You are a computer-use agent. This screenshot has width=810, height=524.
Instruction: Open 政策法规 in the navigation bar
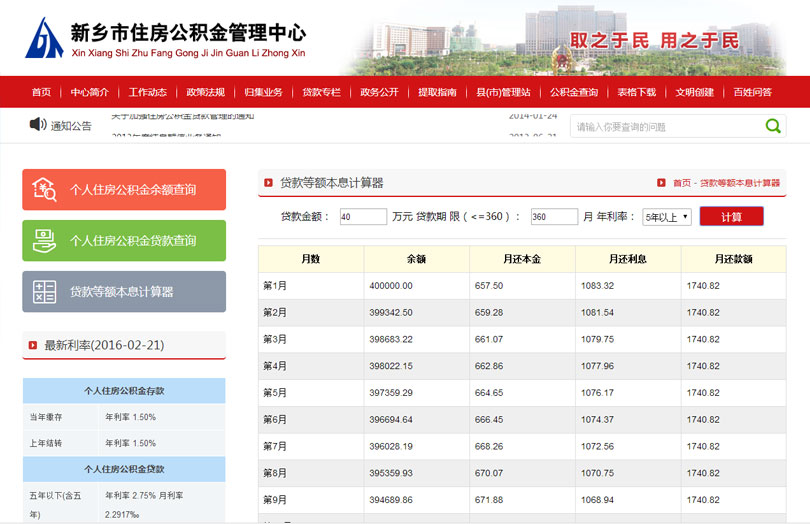205,92
